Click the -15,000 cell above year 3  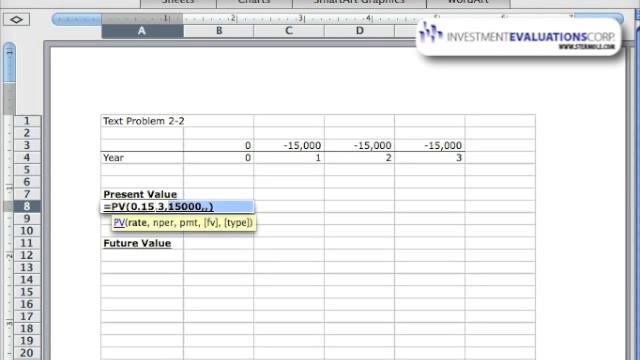point(429,145)
